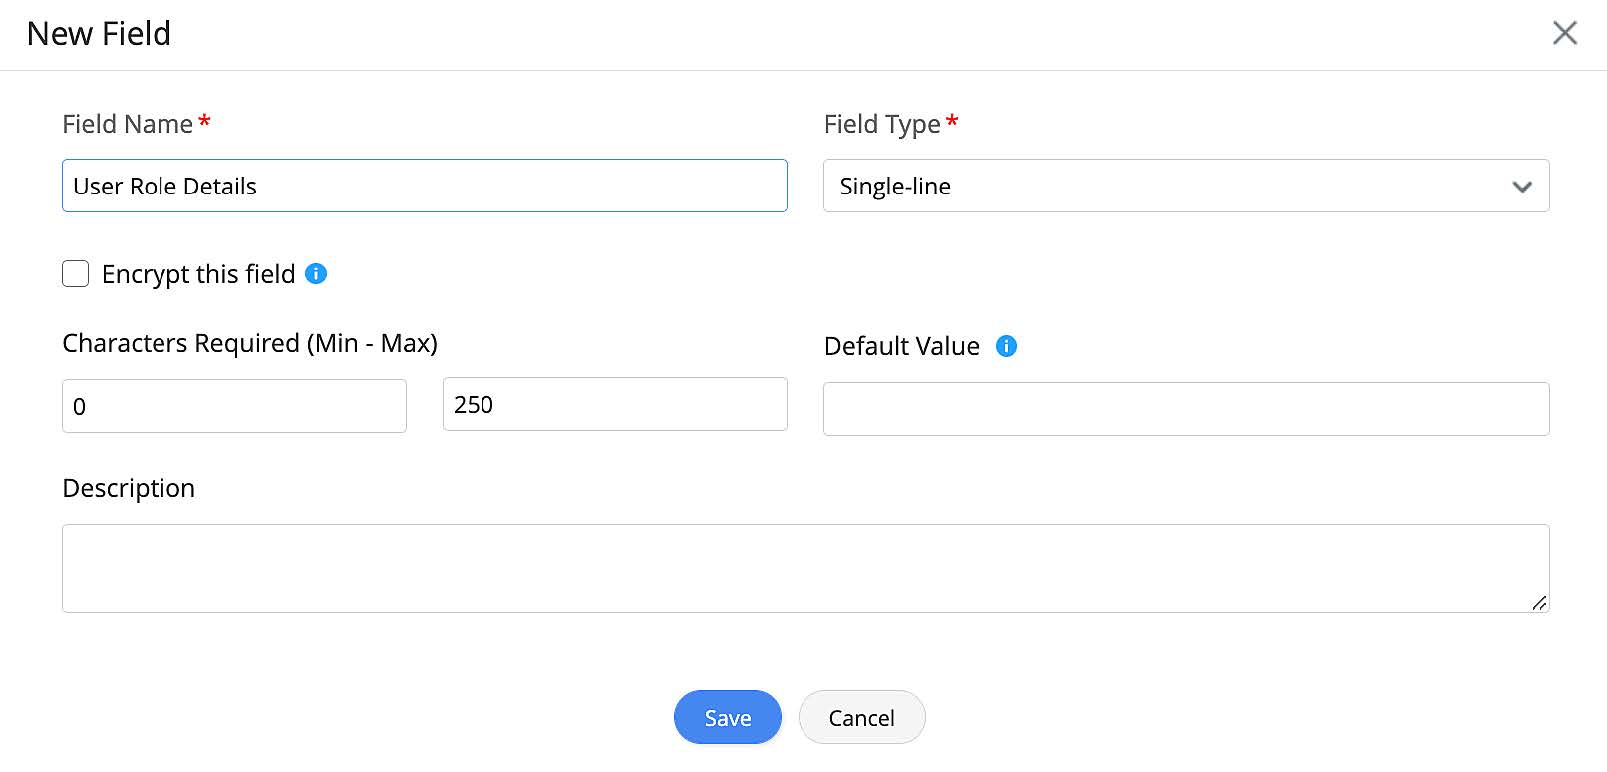
Task: Click the "Description" label
Action: [x=128, y=488]
